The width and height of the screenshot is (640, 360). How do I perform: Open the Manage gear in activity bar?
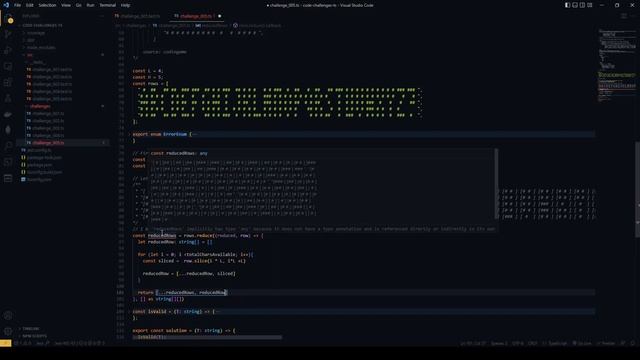coord(8,331)
